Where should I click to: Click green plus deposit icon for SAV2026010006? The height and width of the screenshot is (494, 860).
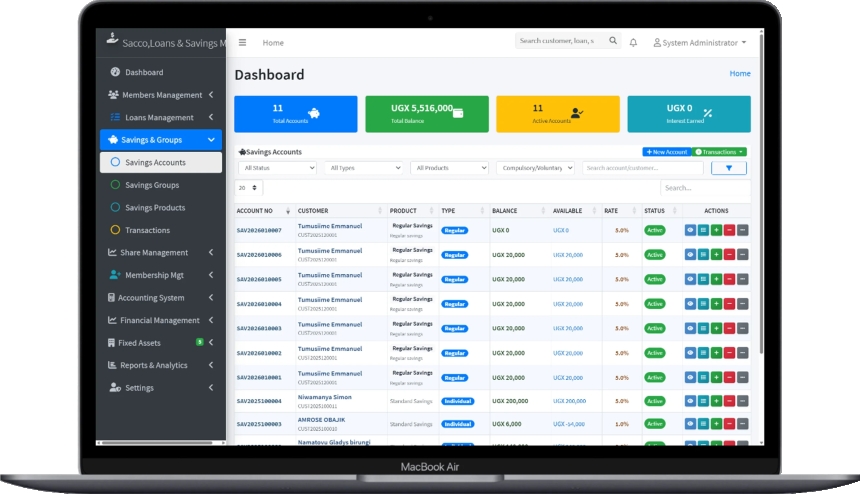(716, 255)
